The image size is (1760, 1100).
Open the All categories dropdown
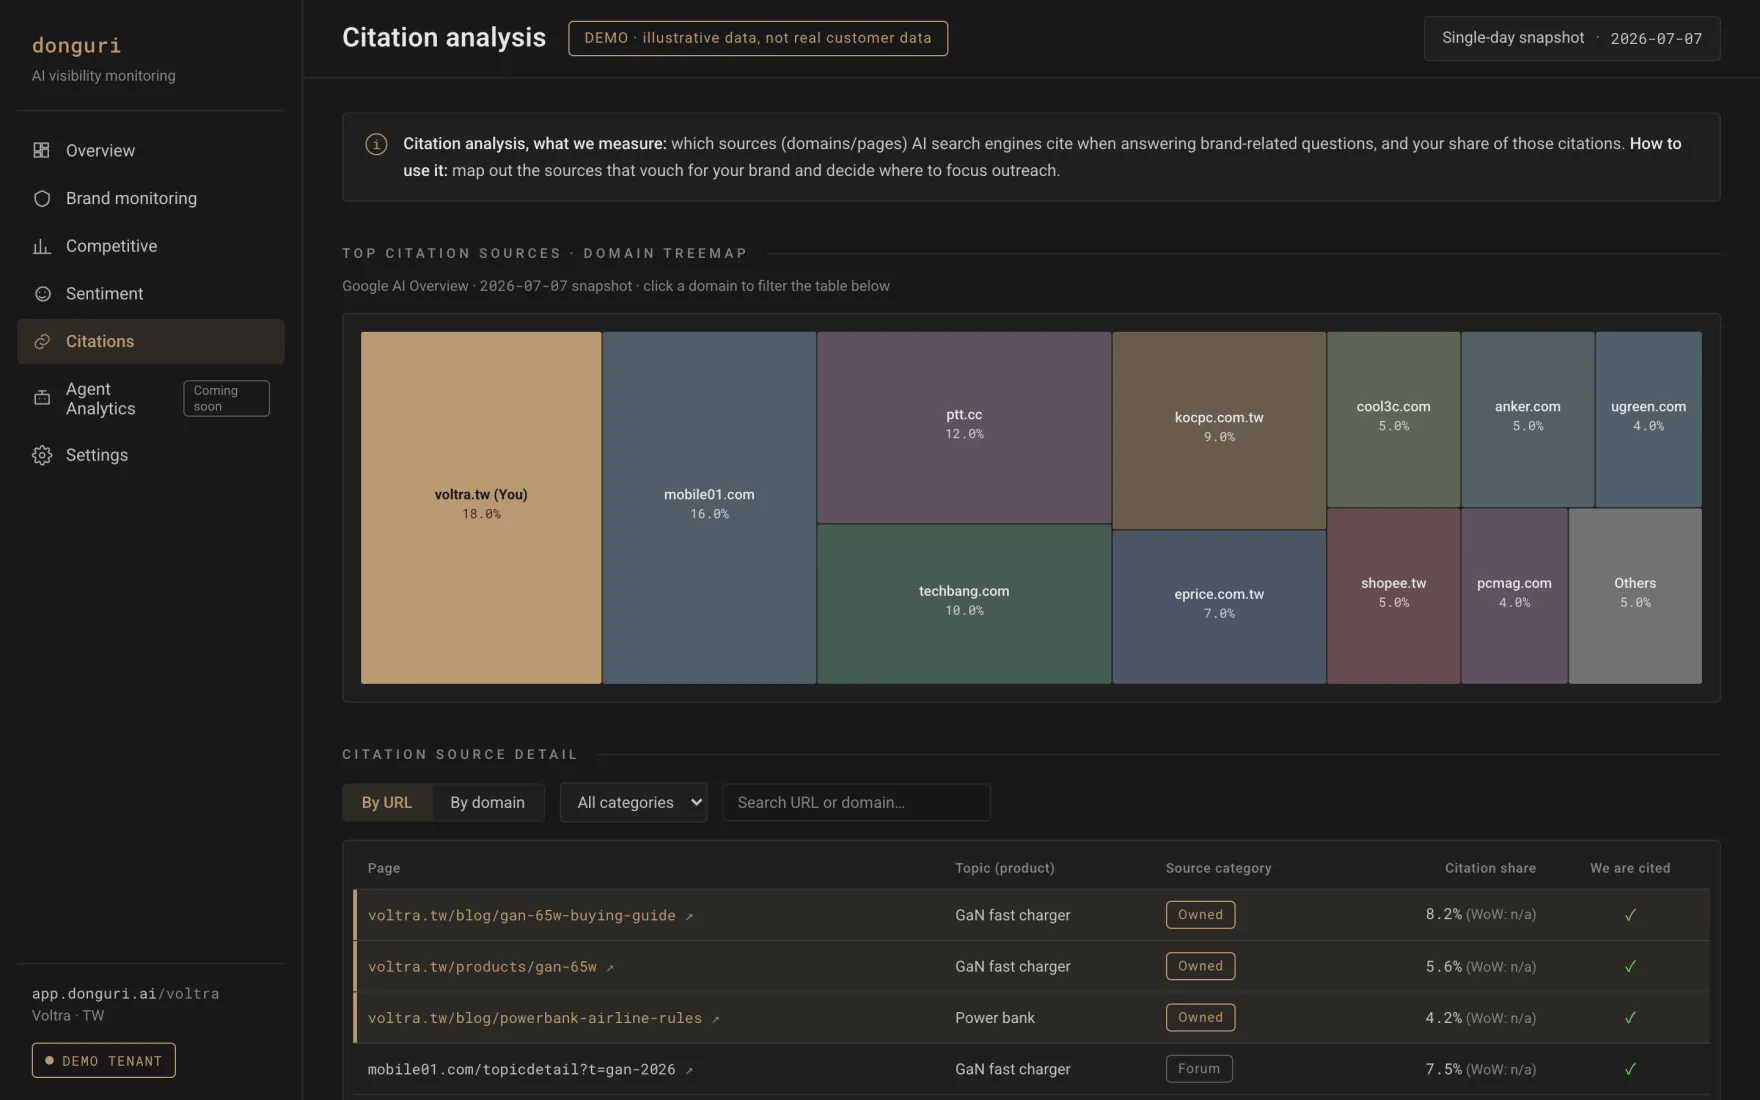pyautogui.click(x=633, y=802)
